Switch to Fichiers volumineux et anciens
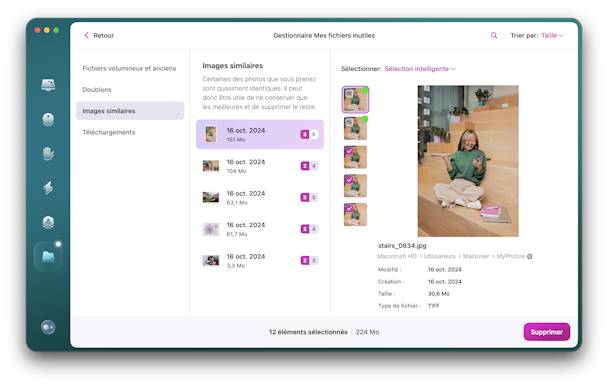608x386 pixels. 129,68
